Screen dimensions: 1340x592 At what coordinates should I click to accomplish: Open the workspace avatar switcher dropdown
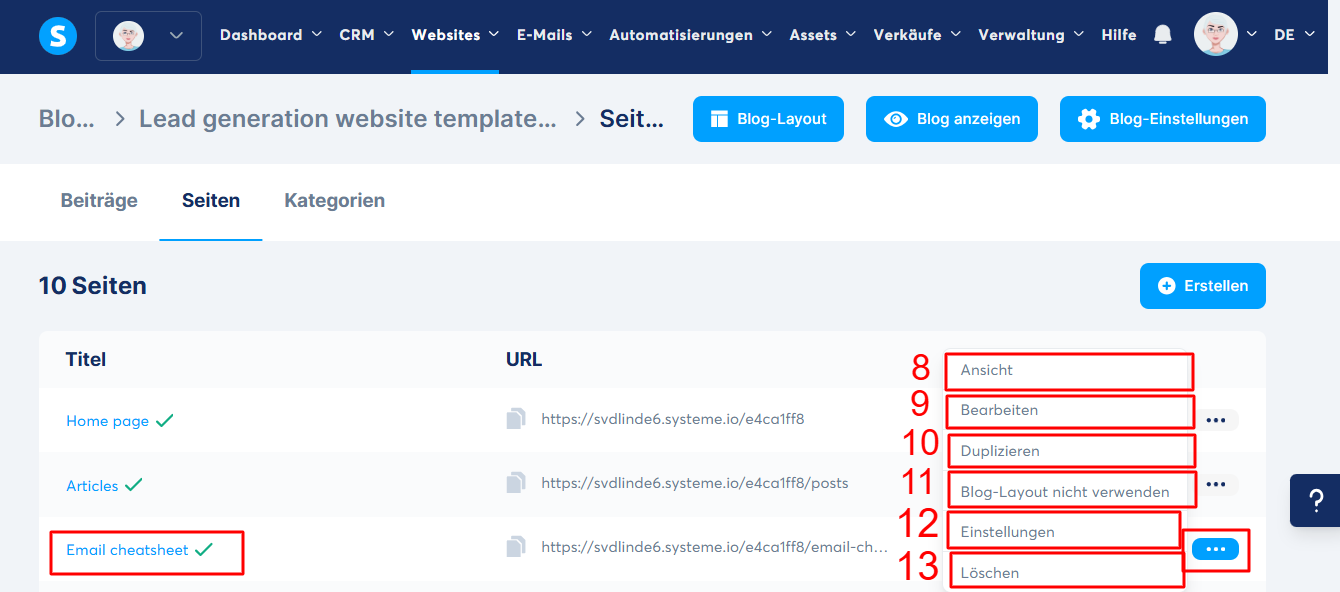click(148, 36)
